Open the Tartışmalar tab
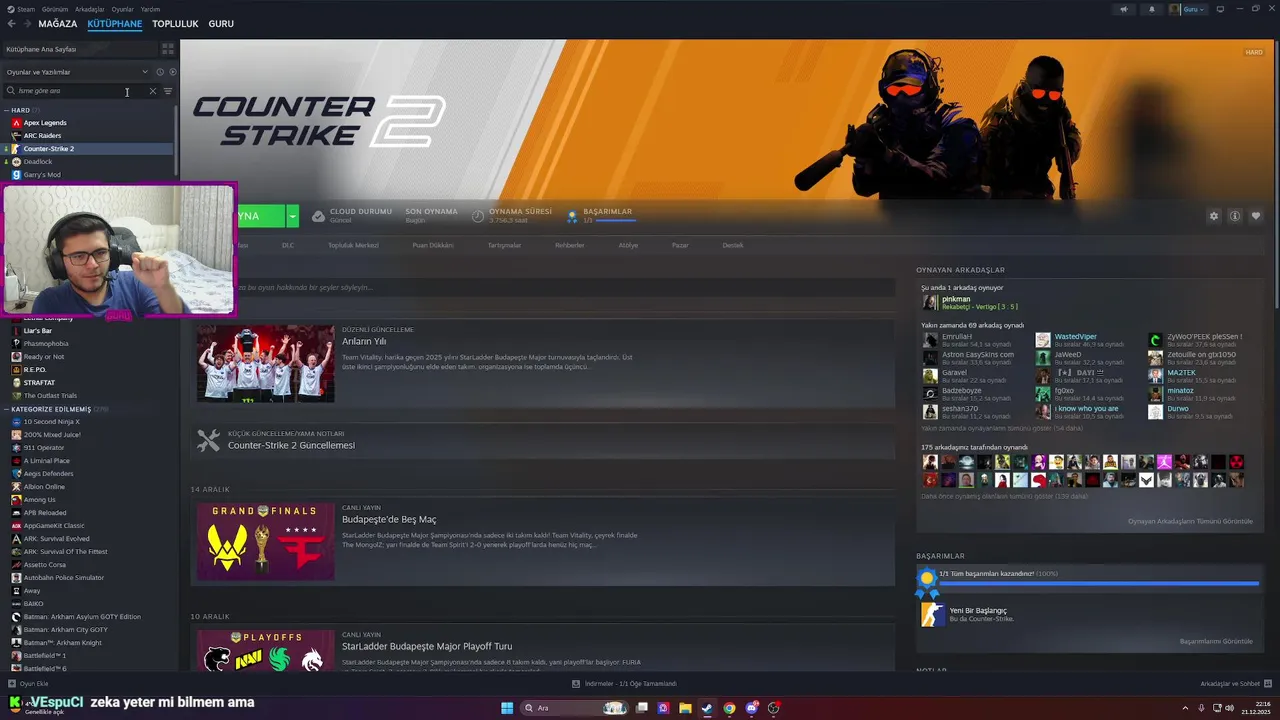This screenshot has height=720, width=1280. (504, 245)
